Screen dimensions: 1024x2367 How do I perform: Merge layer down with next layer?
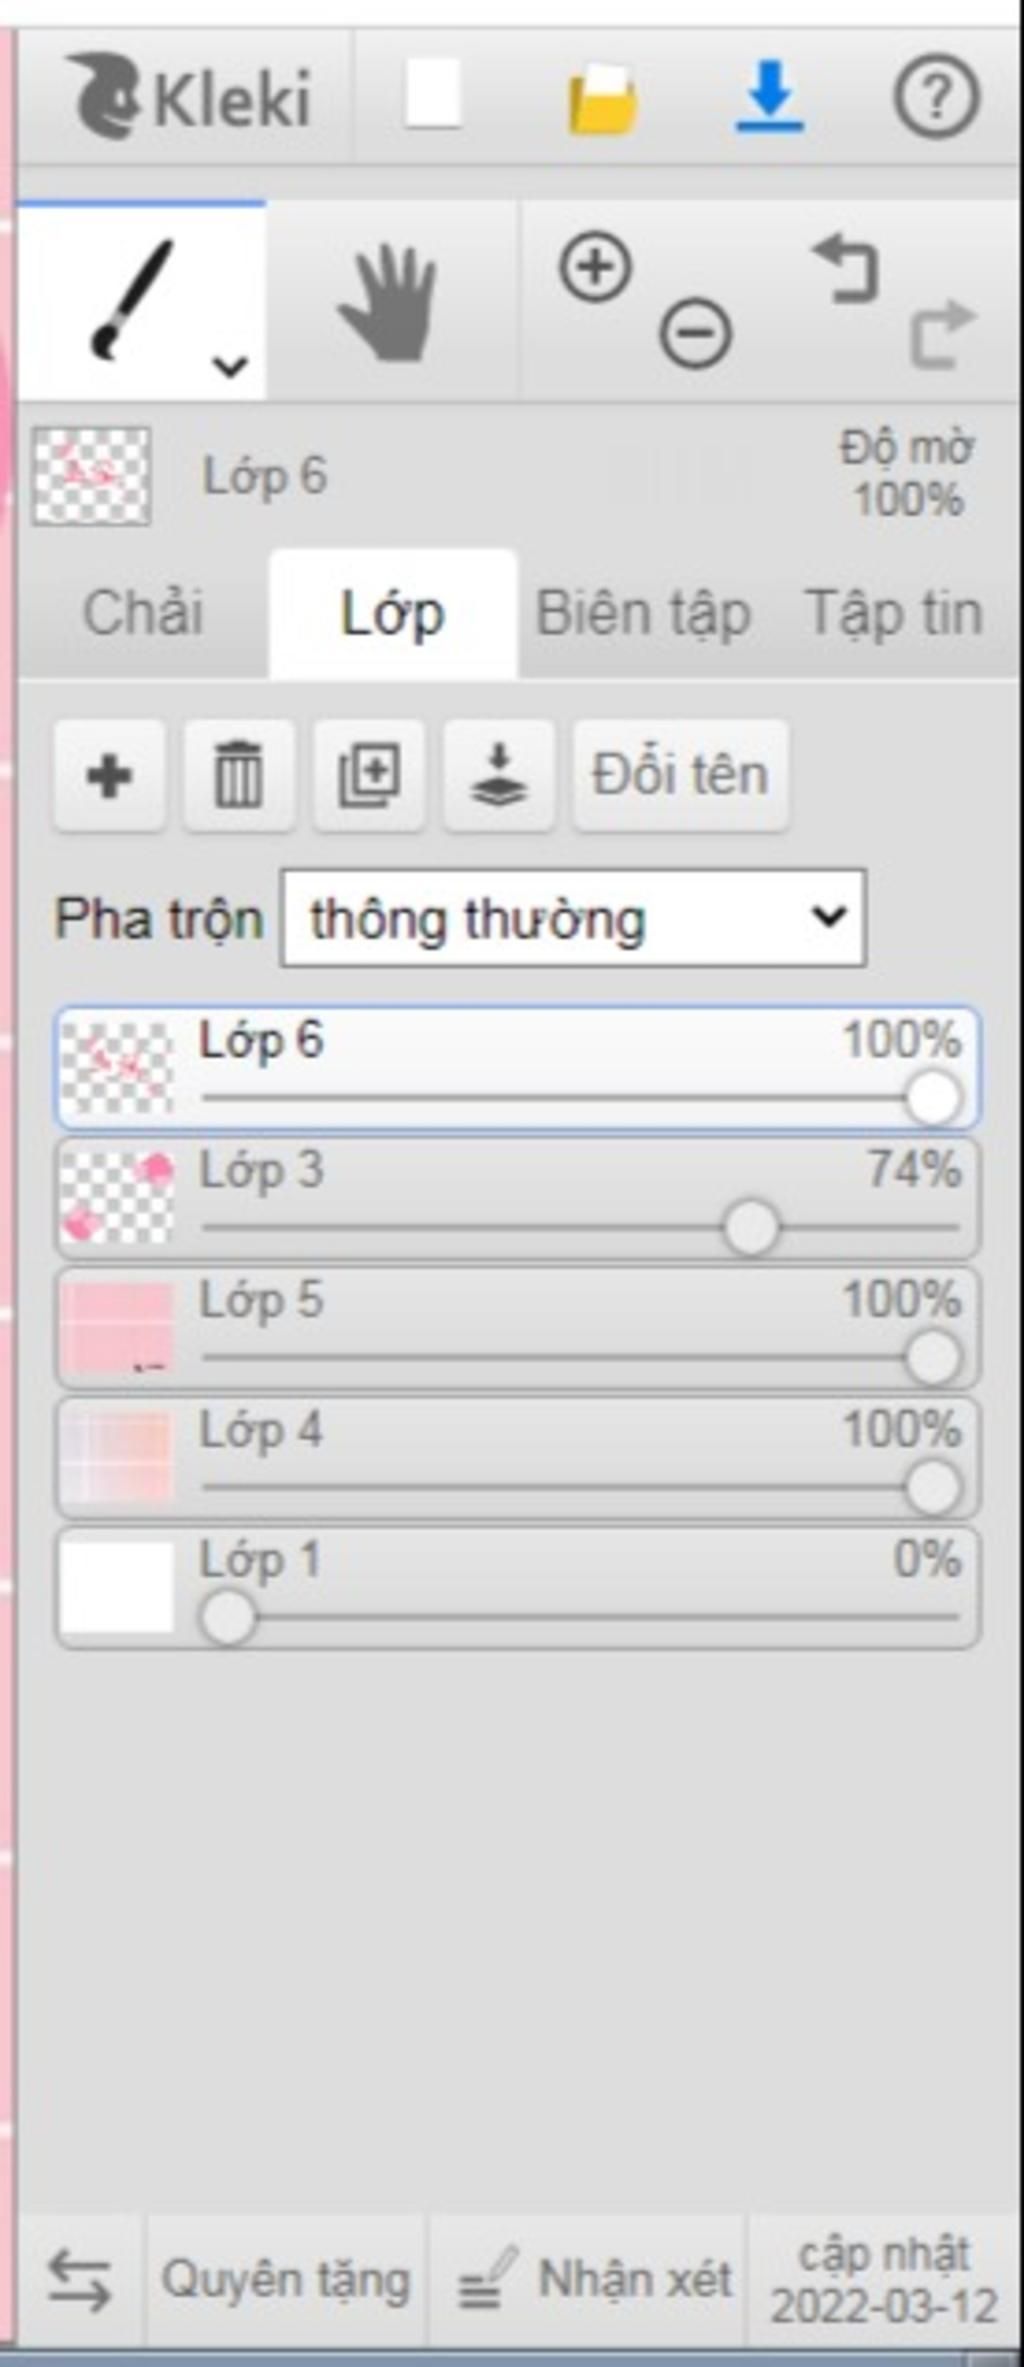tap(499, 775)
